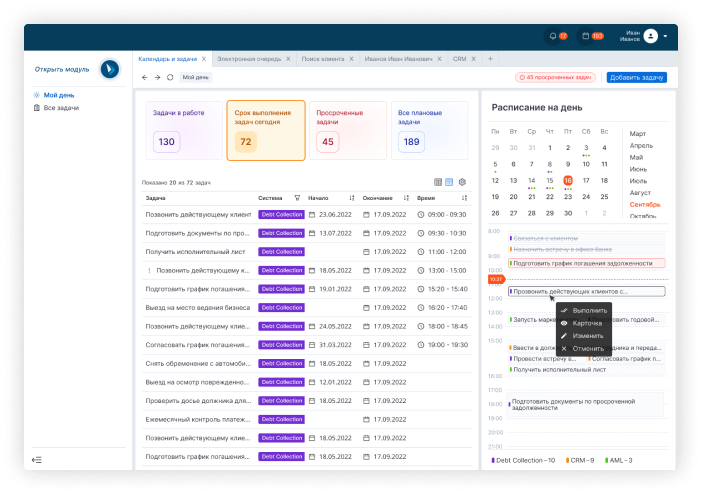This screenshot has width=702, height=494.
Task: Open the calendar icon with 193 badge
Action: coord(585,36)
